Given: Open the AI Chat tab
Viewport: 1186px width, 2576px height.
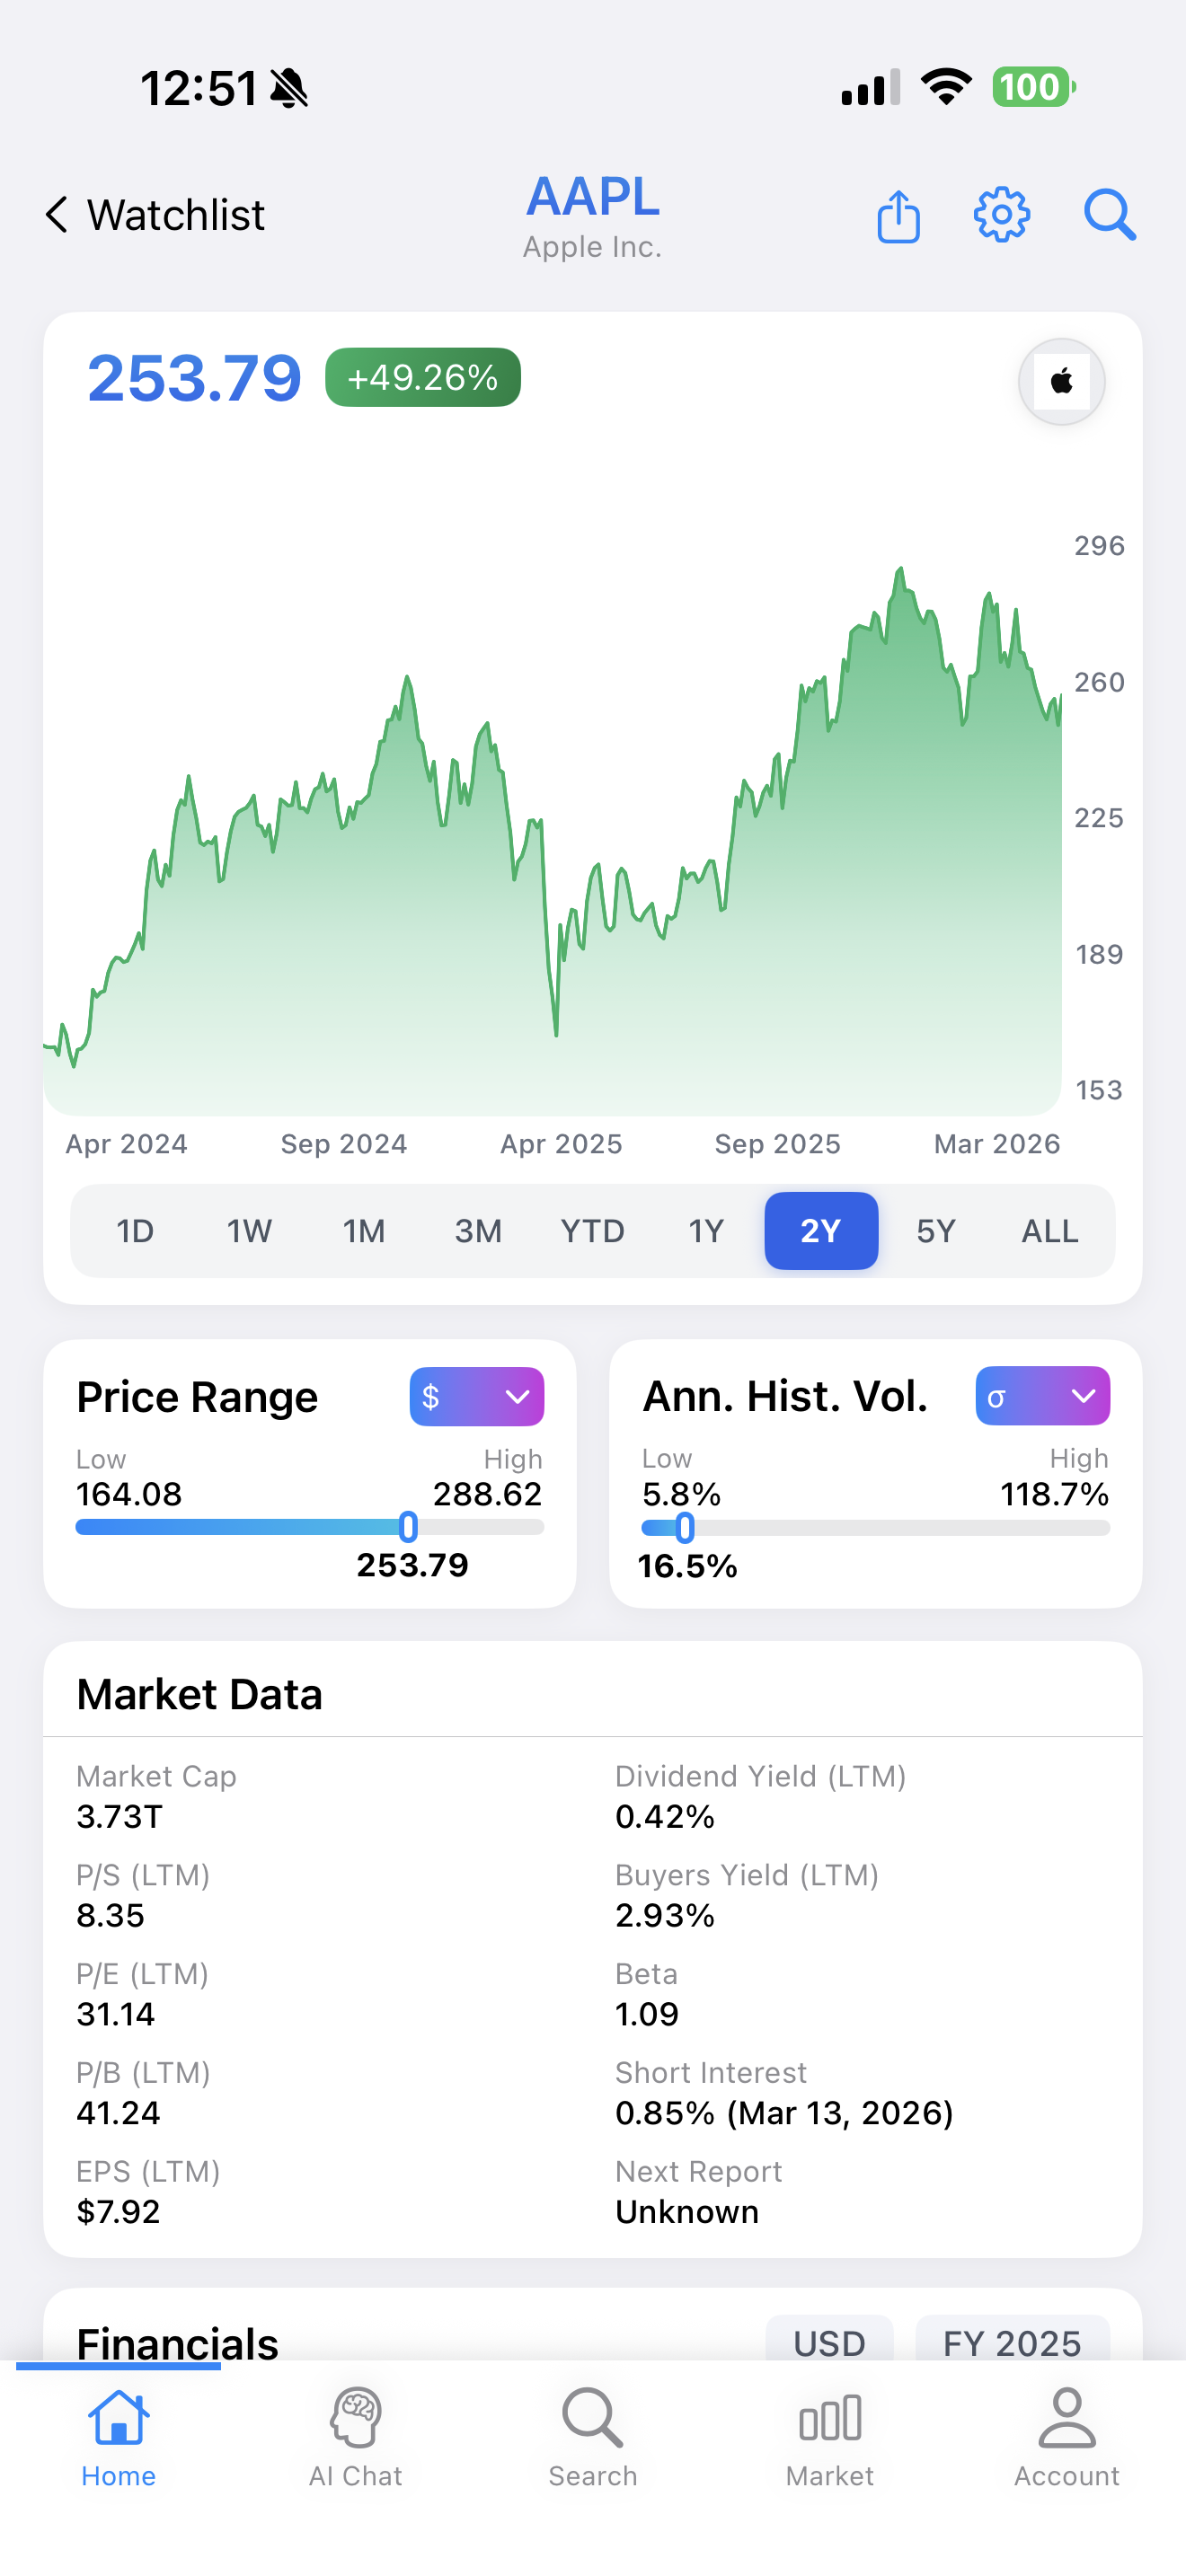Looking at the screenshot, I should point(356,2437).
